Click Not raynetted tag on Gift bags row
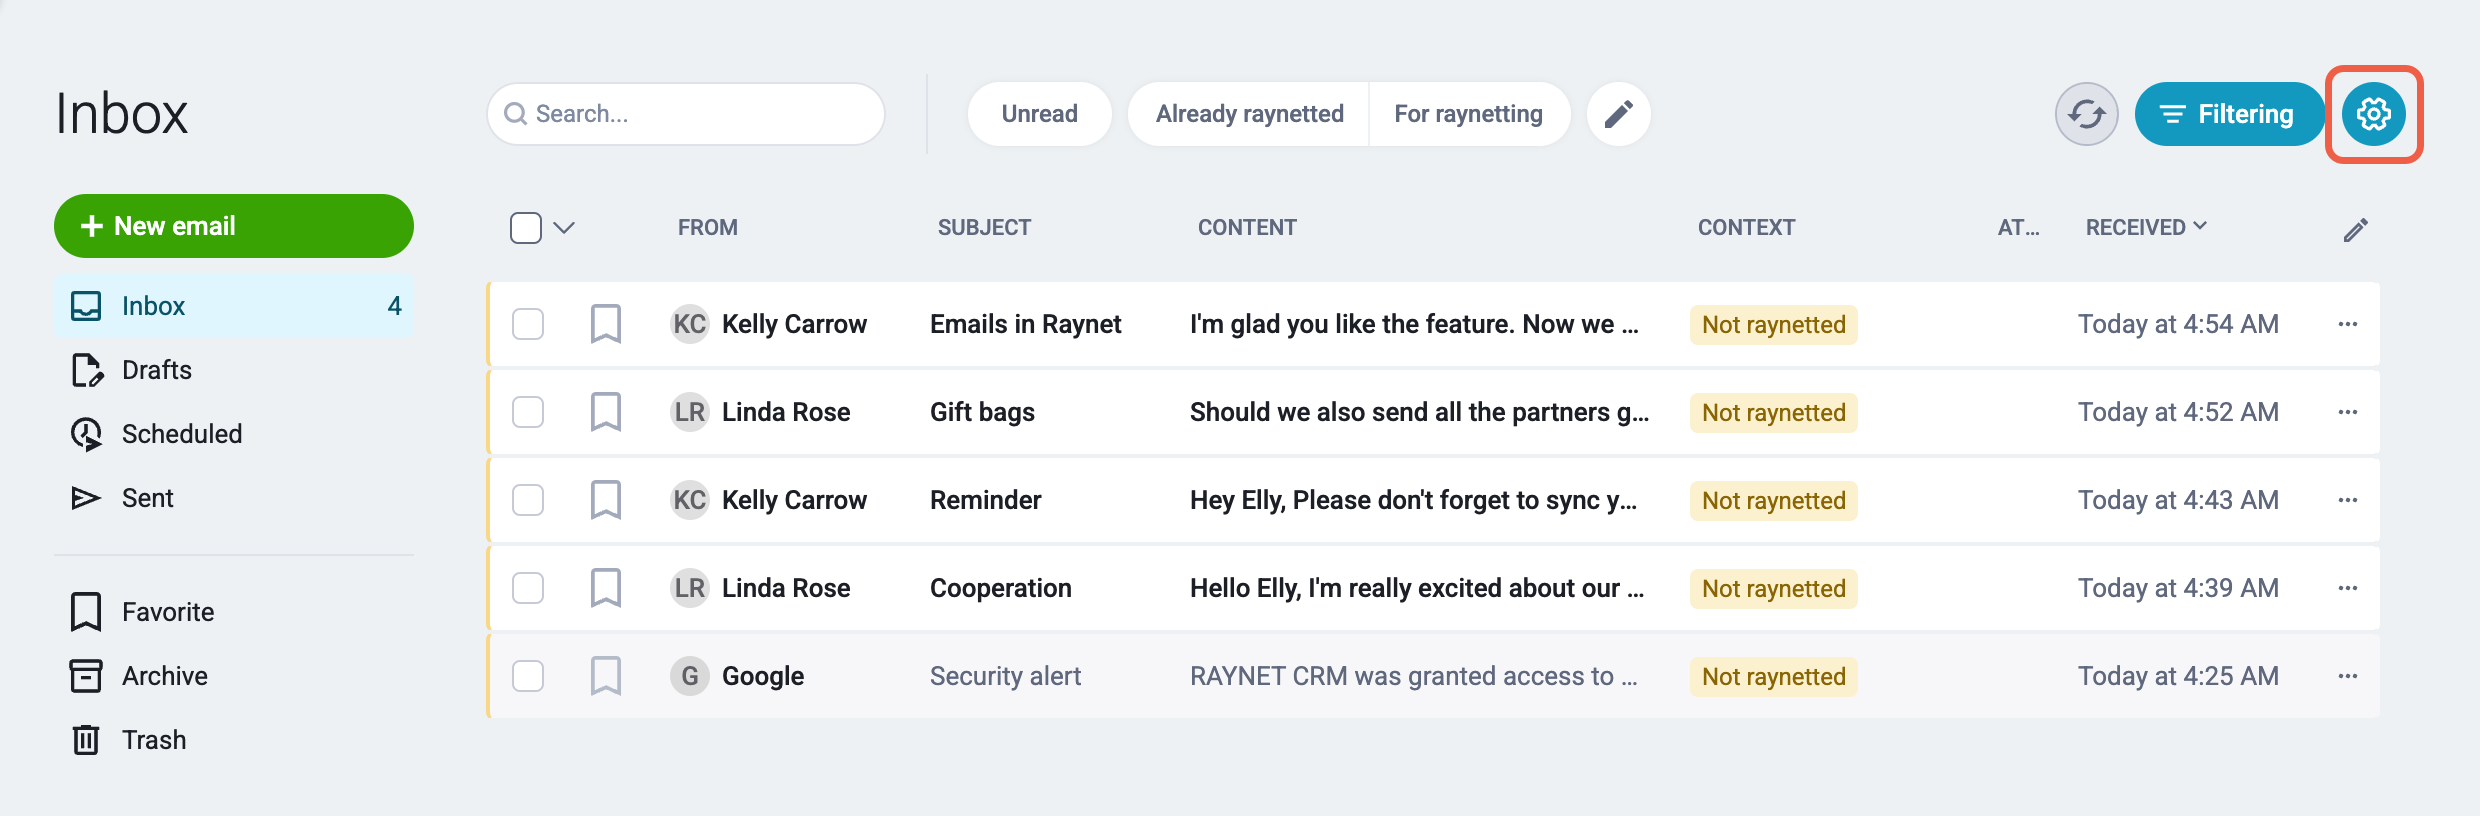Viewport: 2480px width, 816px height. 1774,412
